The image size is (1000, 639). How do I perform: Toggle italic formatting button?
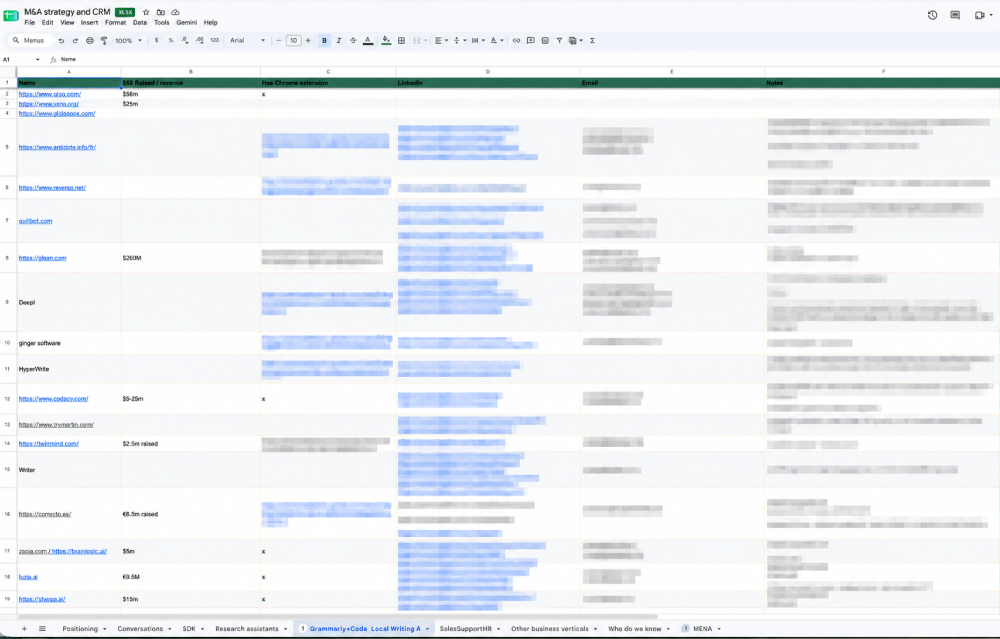click(339, 40)
